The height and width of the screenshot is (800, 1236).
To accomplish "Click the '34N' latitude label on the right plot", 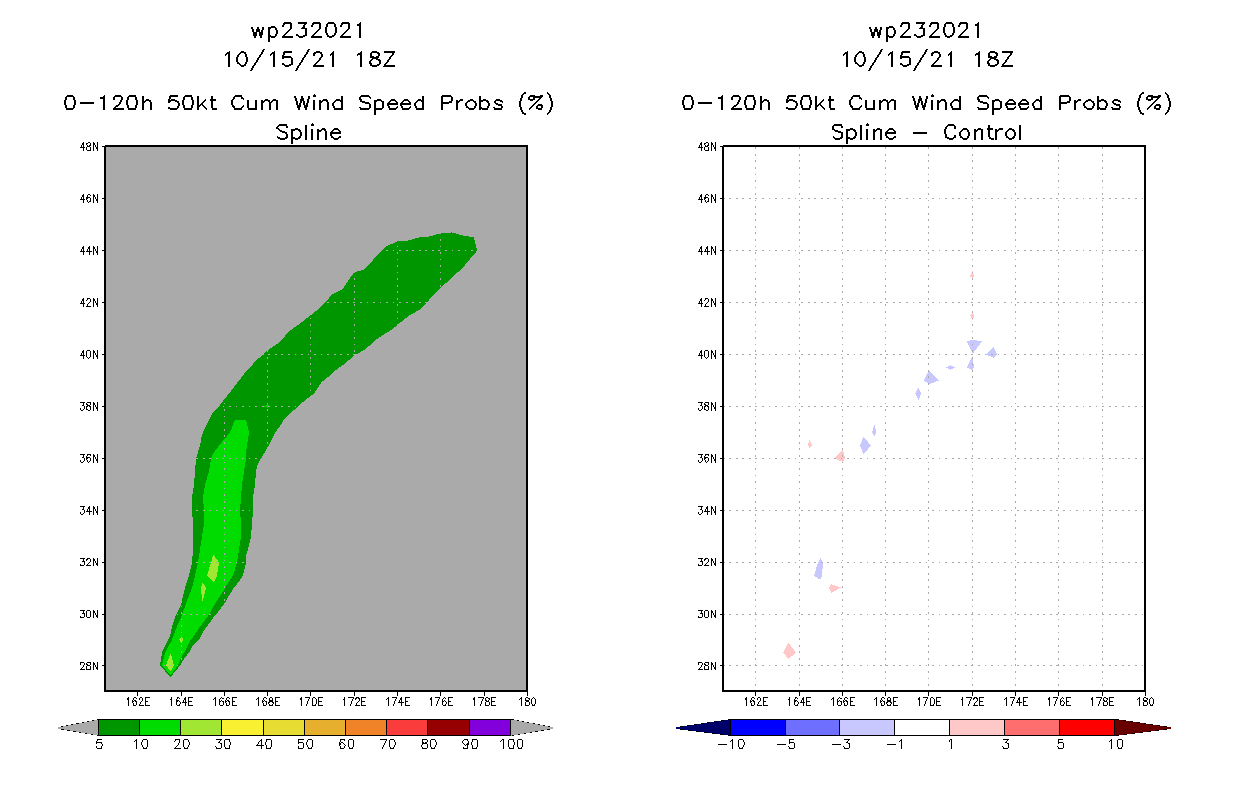I will (707, 511).
